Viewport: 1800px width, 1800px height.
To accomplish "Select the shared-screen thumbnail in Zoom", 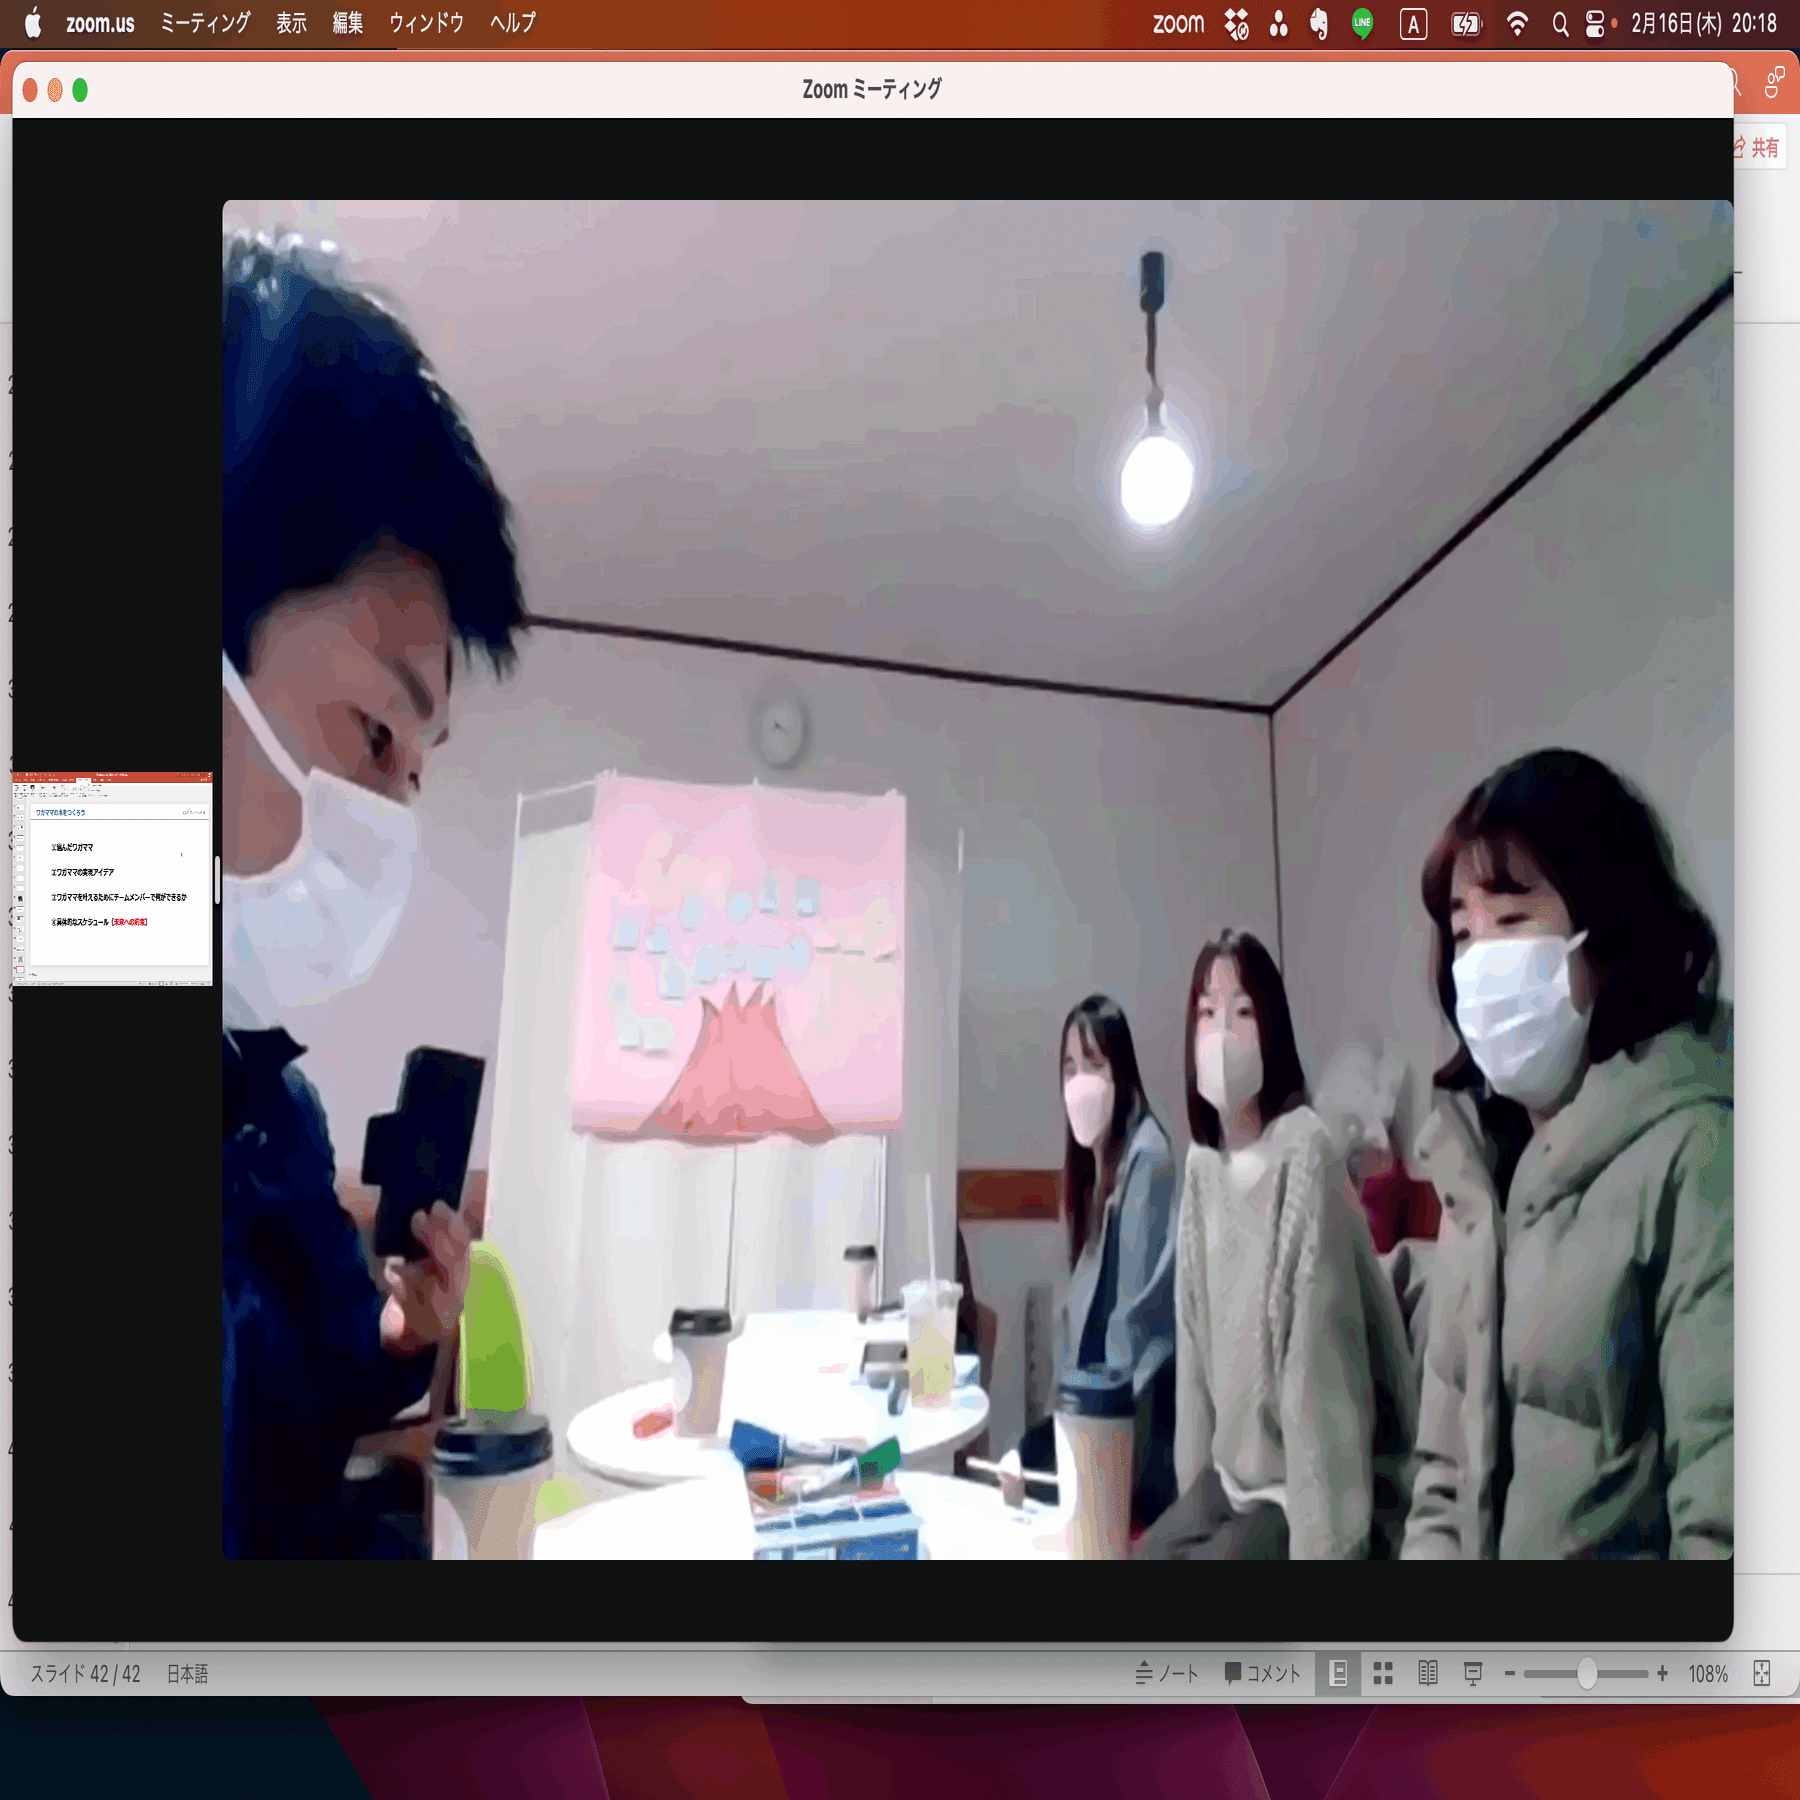I will 112,878.
